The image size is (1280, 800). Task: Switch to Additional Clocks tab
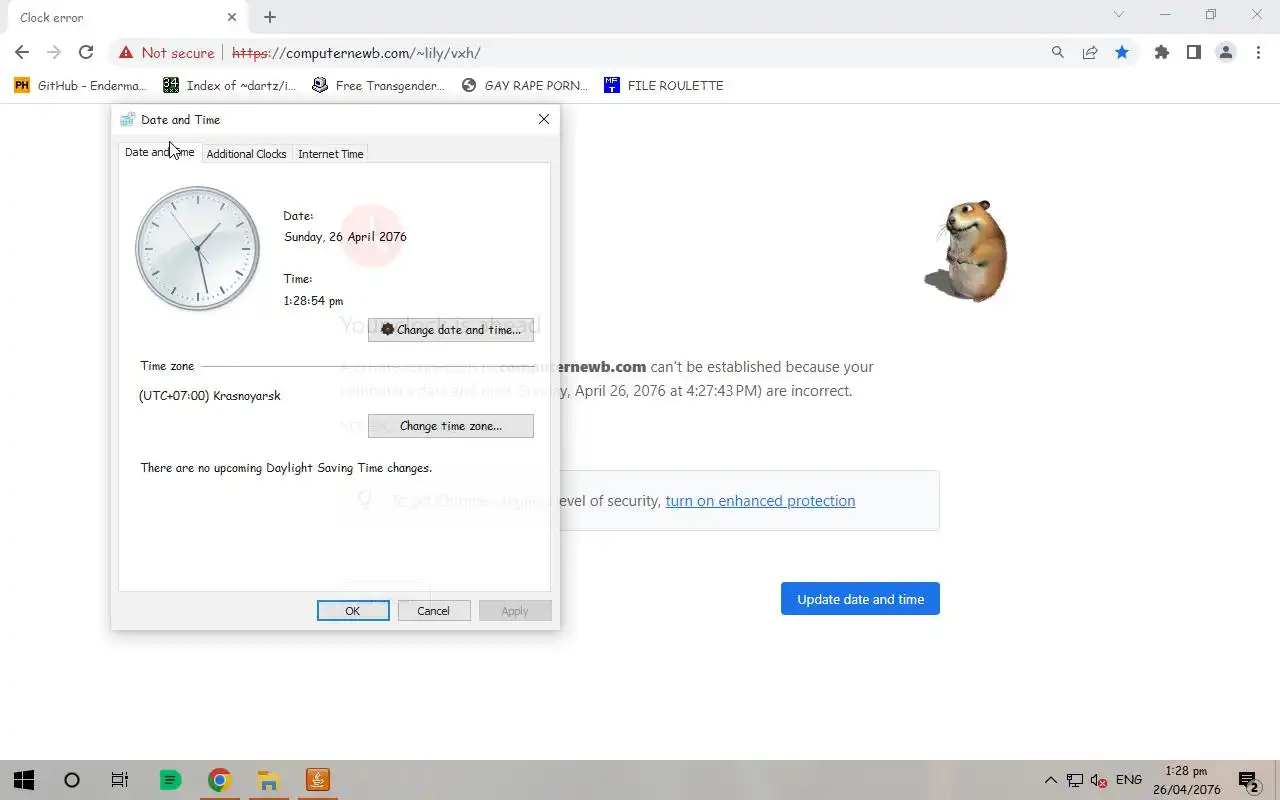point(246,154)
